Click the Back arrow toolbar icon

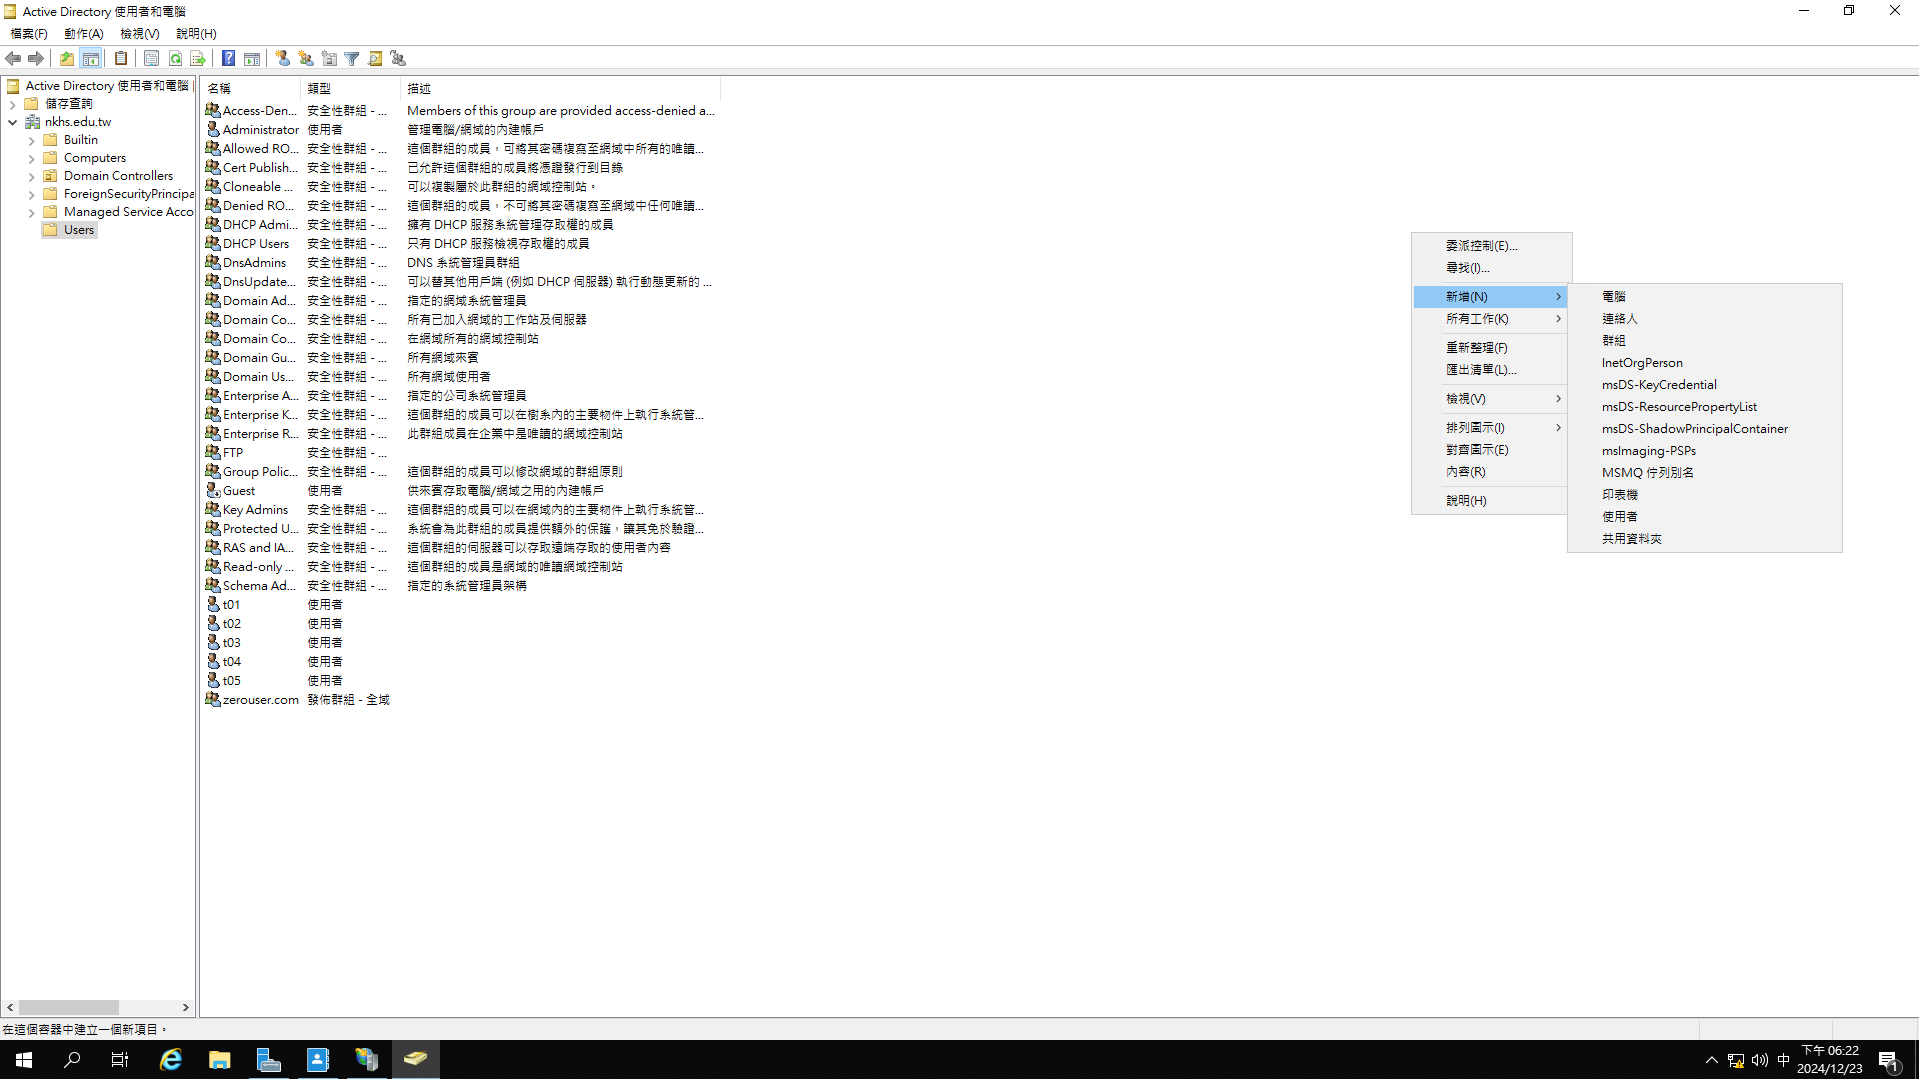[13, 59]
